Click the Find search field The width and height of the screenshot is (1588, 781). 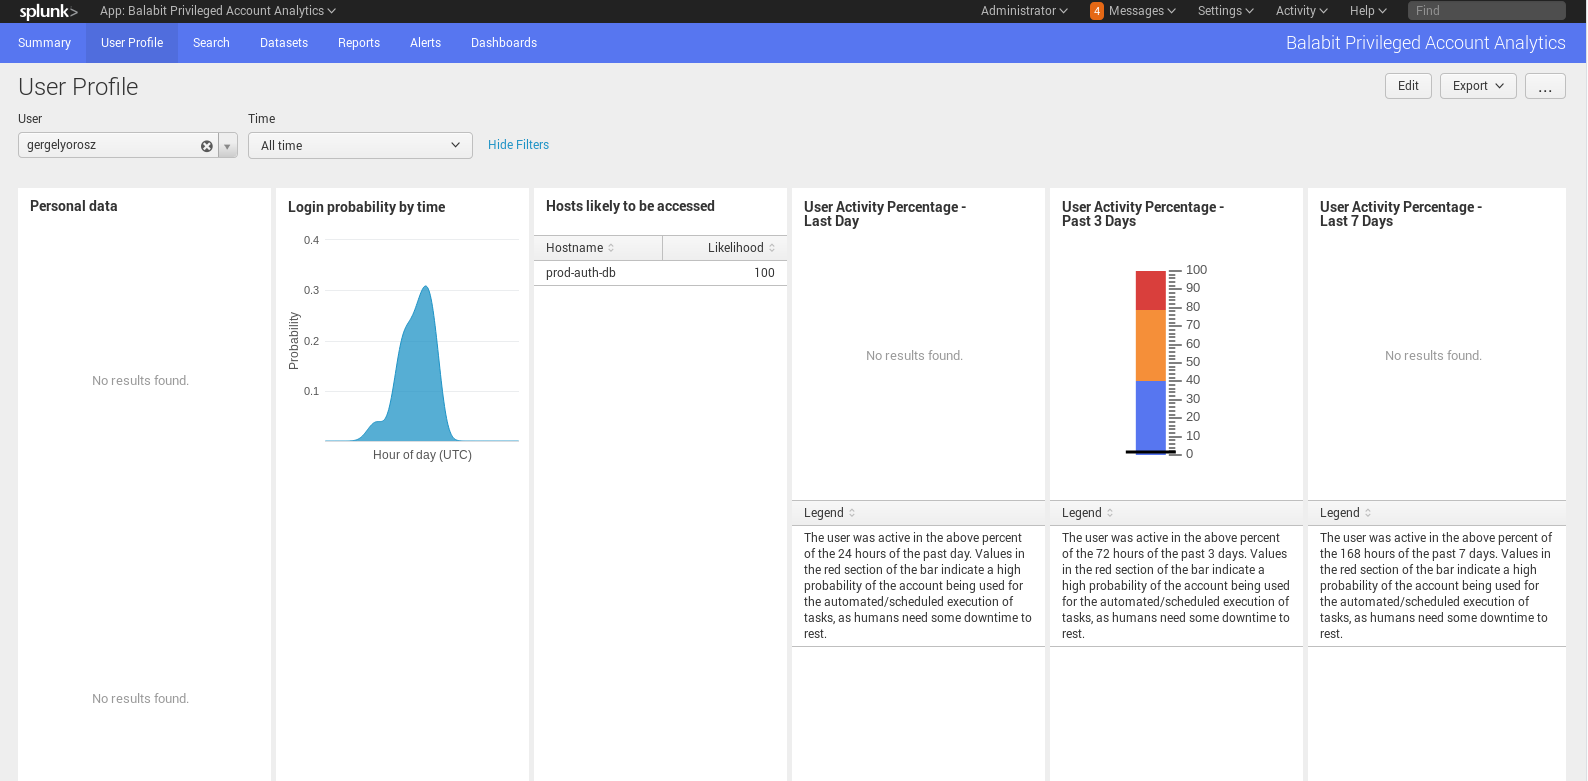(x=1486, y=11)
